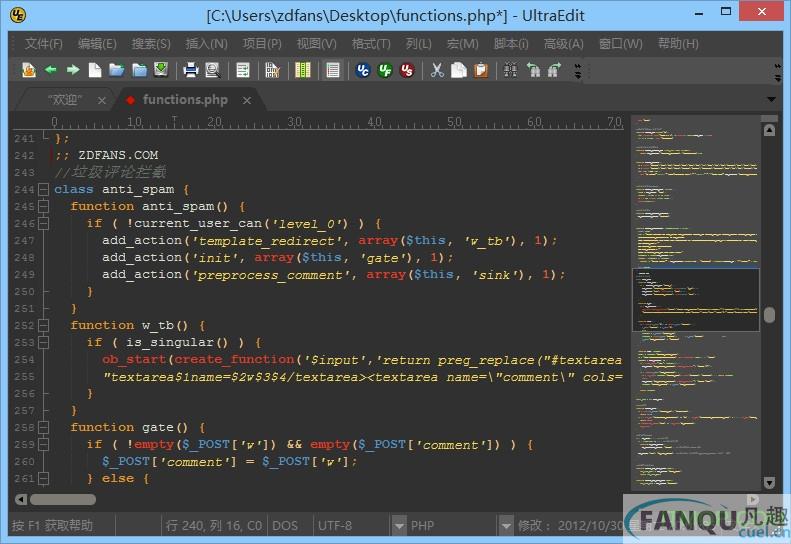Open the 视图(V) menu
Viewport: 791px width, 544px height.
(x=316, y=44)
